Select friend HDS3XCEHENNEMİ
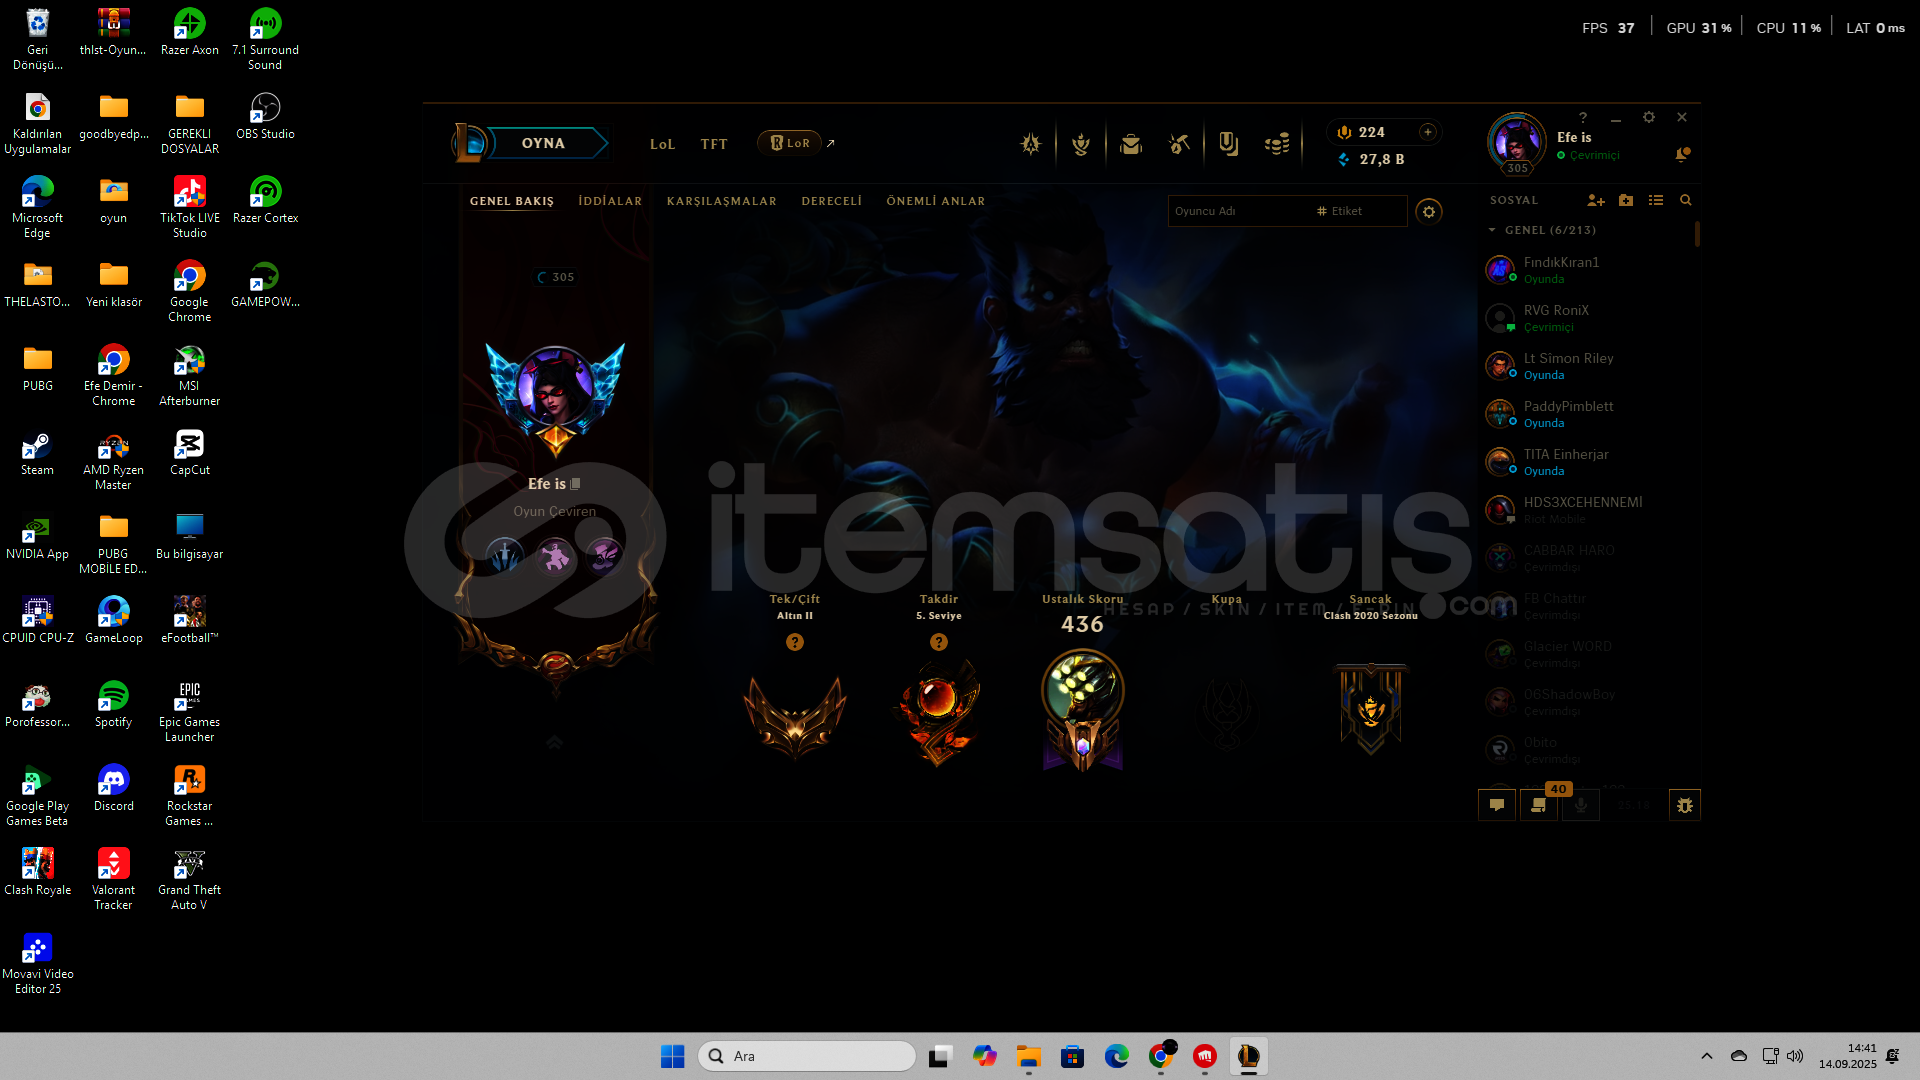Image resolution: width=1920 pixels, height=1080 pixels. click(x=1588, y=510)
